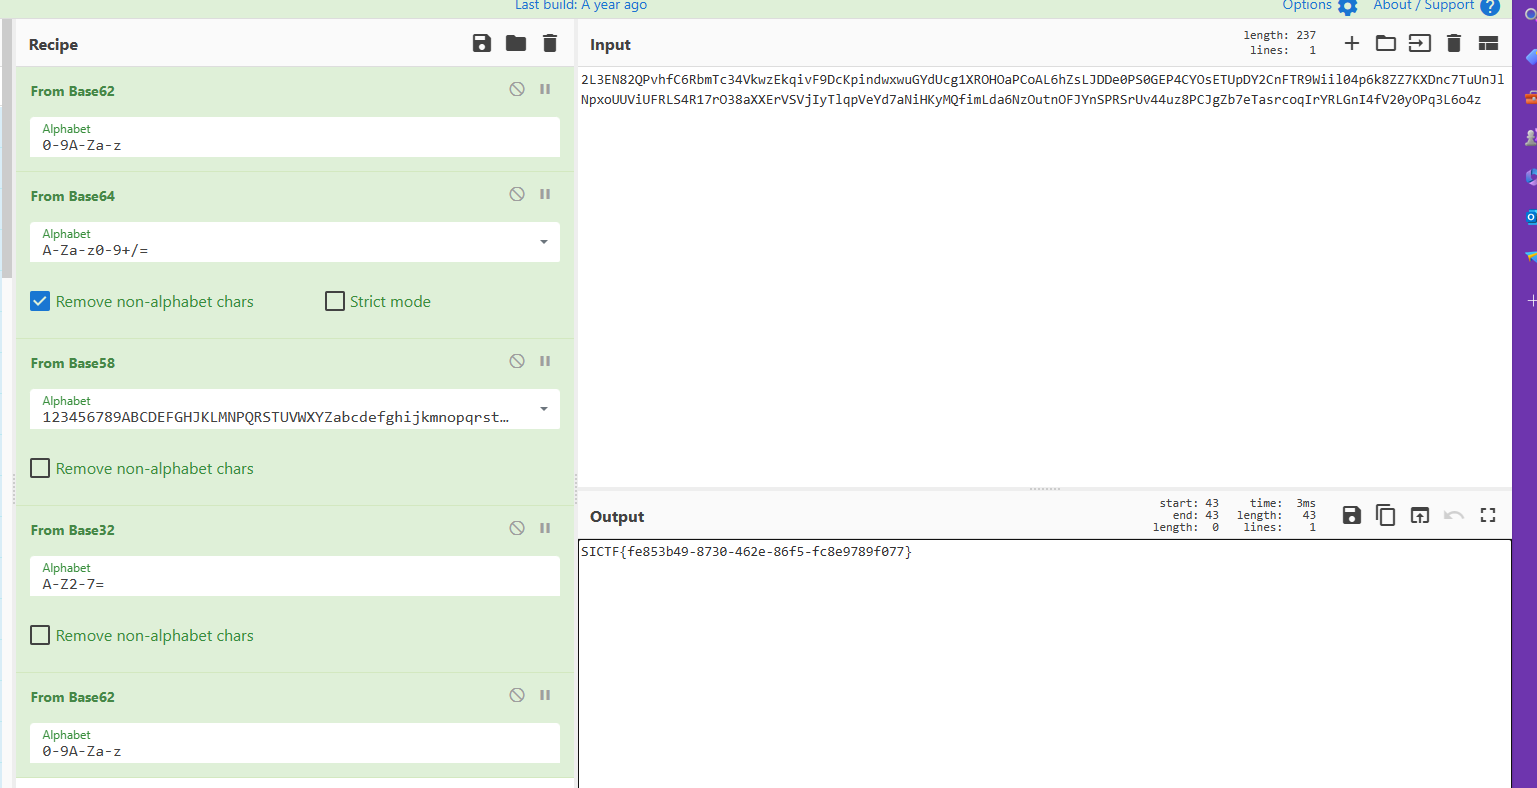Save output to file icon

[1352, 515]
